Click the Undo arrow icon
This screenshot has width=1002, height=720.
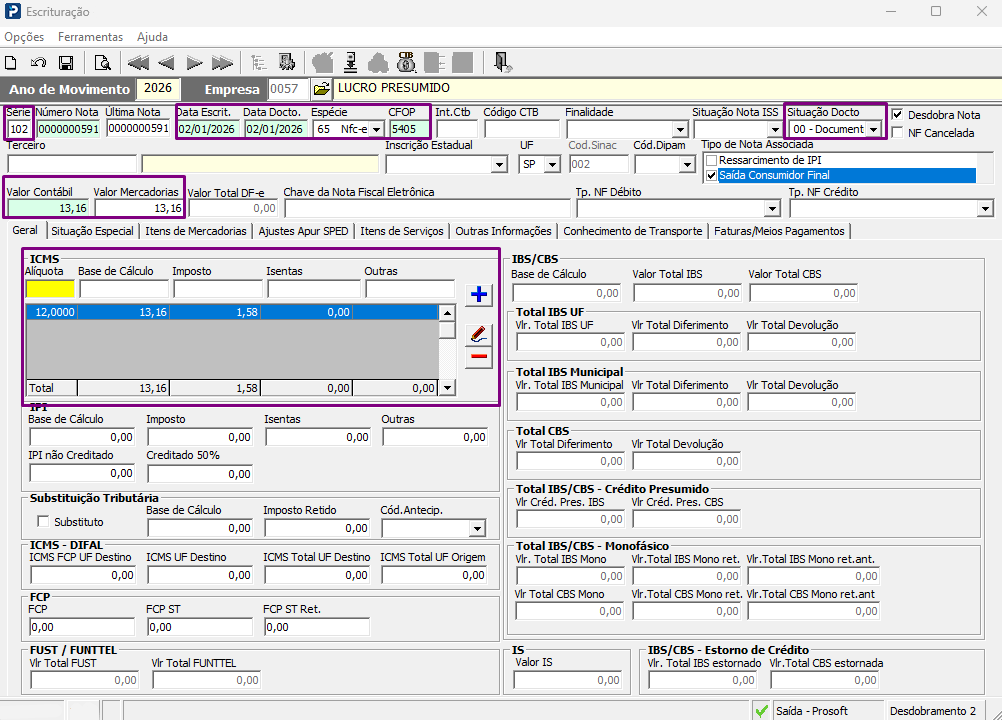point(38,63)
